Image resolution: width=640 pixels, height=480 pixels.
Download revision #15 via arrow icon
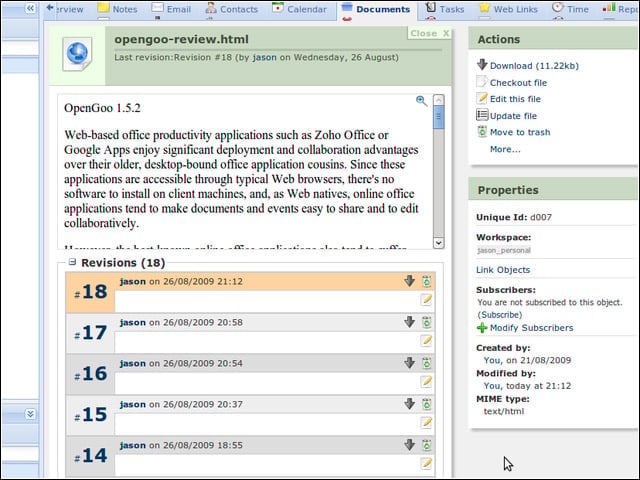coord(409,404)
